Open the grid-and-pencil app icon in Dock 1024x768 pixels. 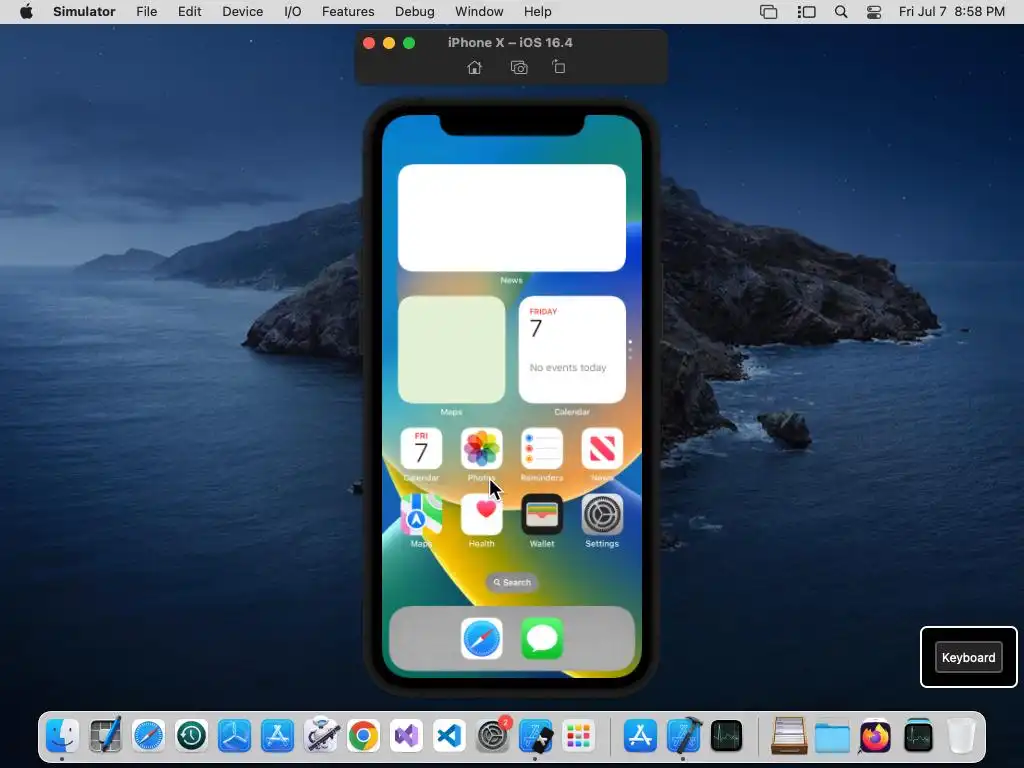[105, 736]
